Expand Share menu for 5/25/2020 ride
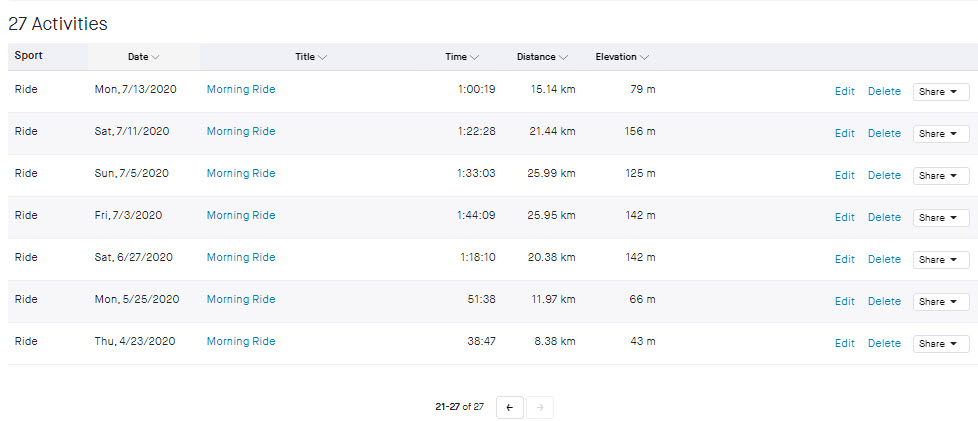Screen dimensions: 978x421 click(x=940, y=302)
